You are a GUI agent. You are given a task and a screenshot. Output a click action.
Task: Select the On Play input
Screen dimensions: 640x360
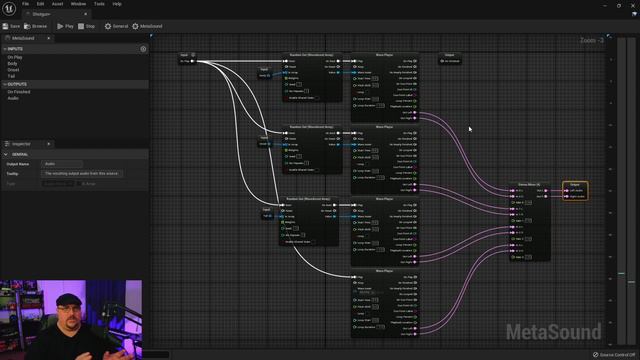click(x=15, y=58)
